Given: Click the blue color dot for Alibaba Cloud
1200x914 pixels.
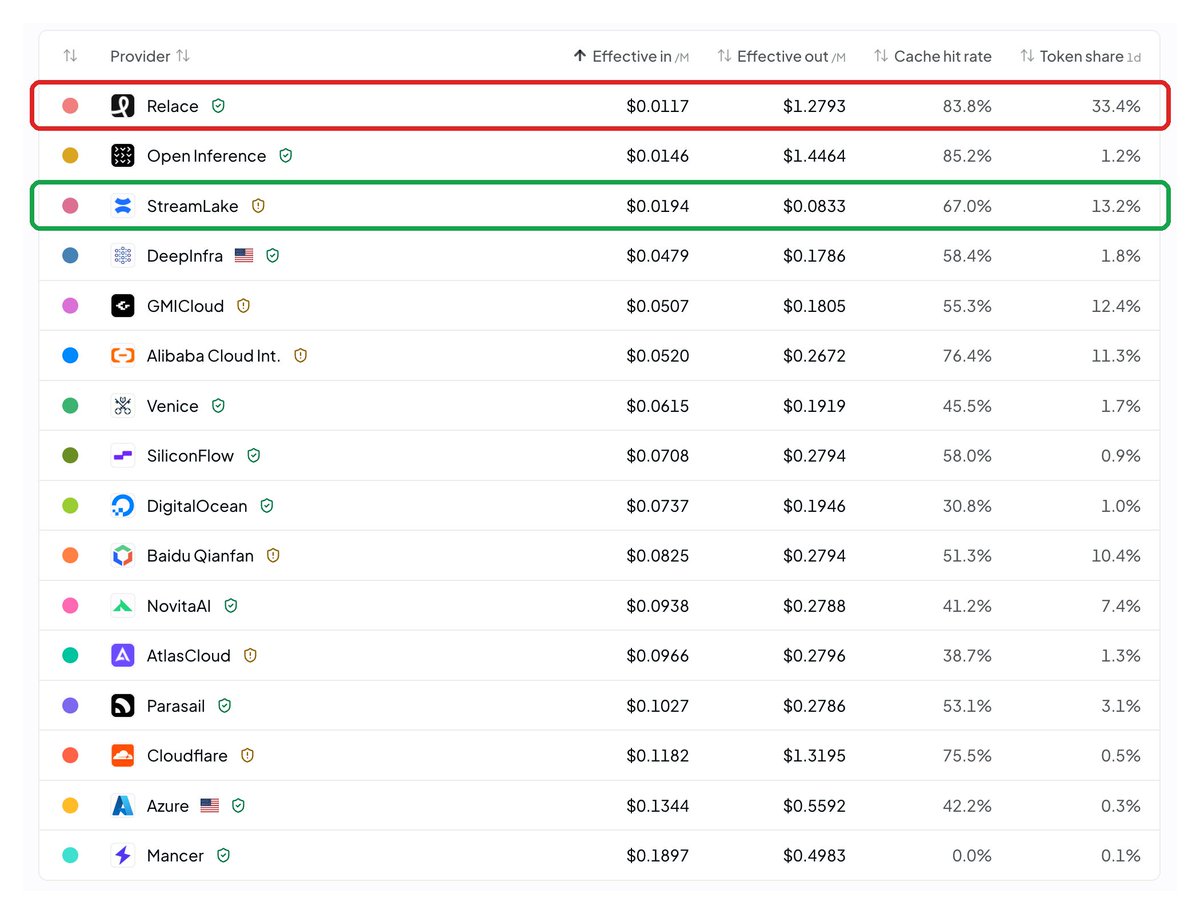Looking at the screenshot, I should click(x=70, y=356).
